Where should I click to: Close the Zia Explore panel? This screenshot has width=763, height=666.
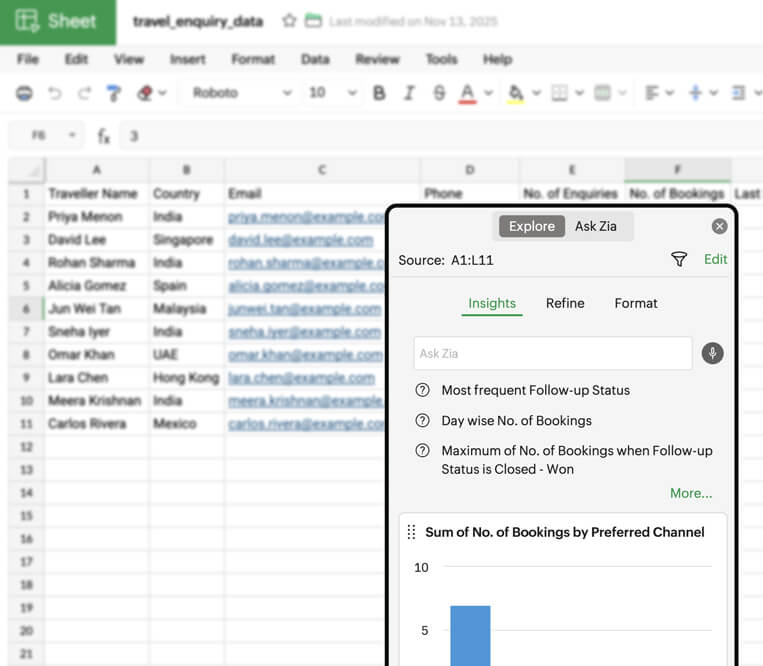point(719,226)
